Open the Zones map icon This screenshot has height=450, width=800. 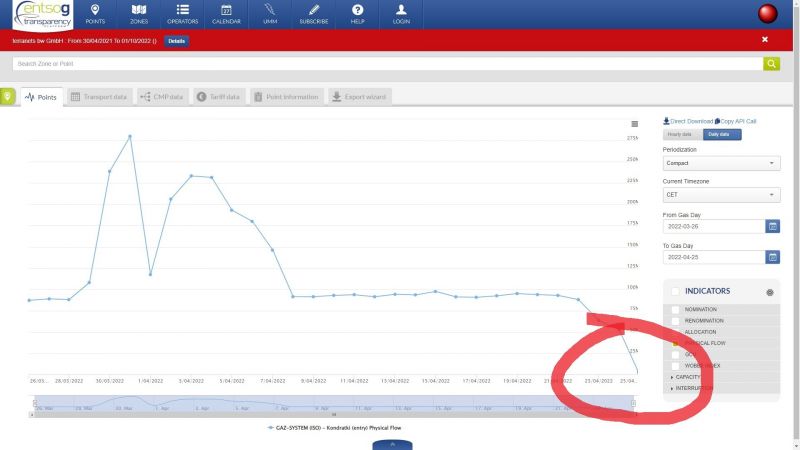(138, 11)
